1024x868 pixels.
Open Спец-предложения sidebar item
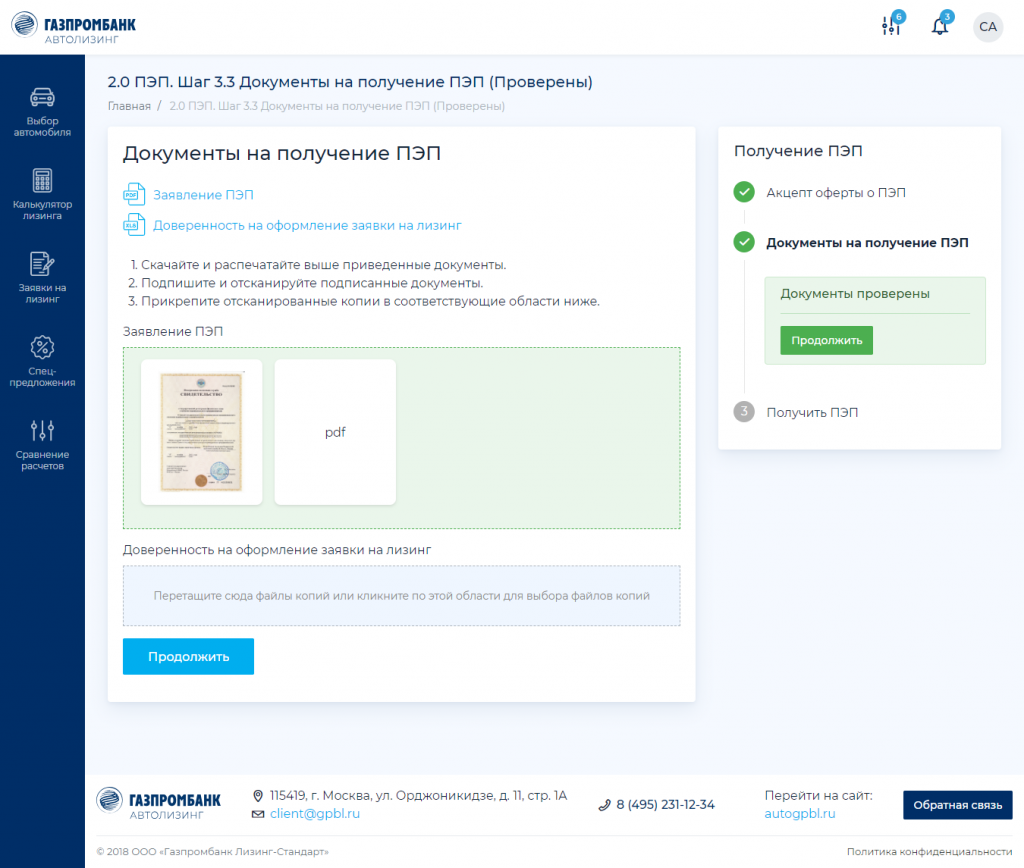tap(42, 362)
